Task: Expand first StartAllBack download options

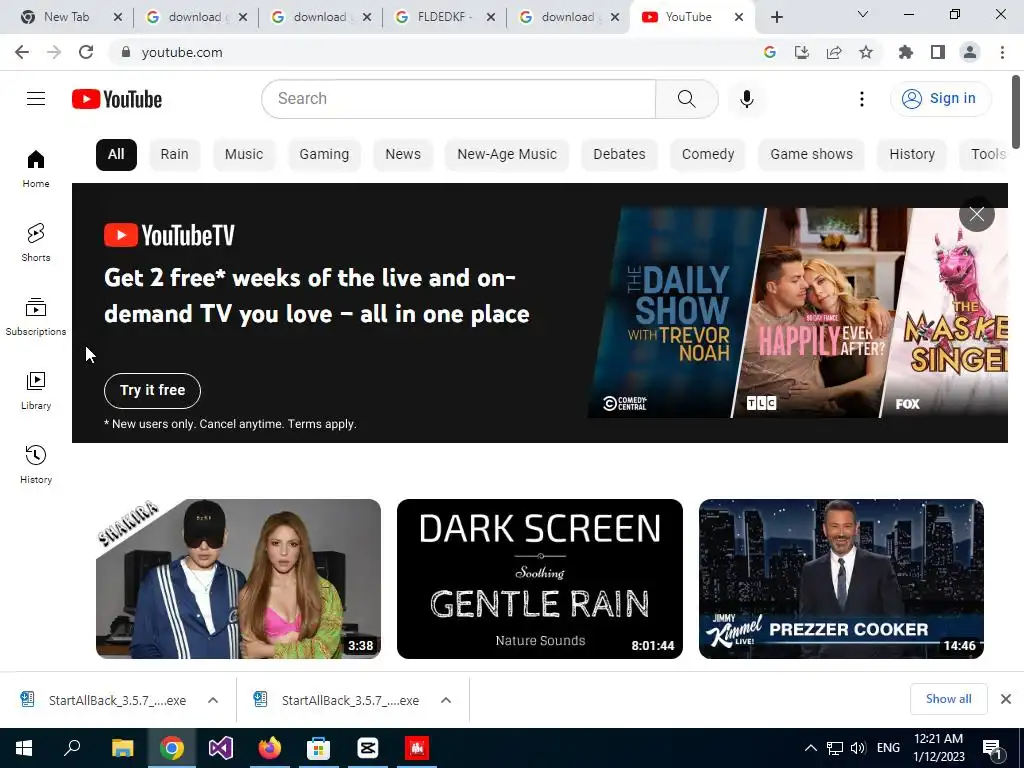Action: (x=213, y=700)
